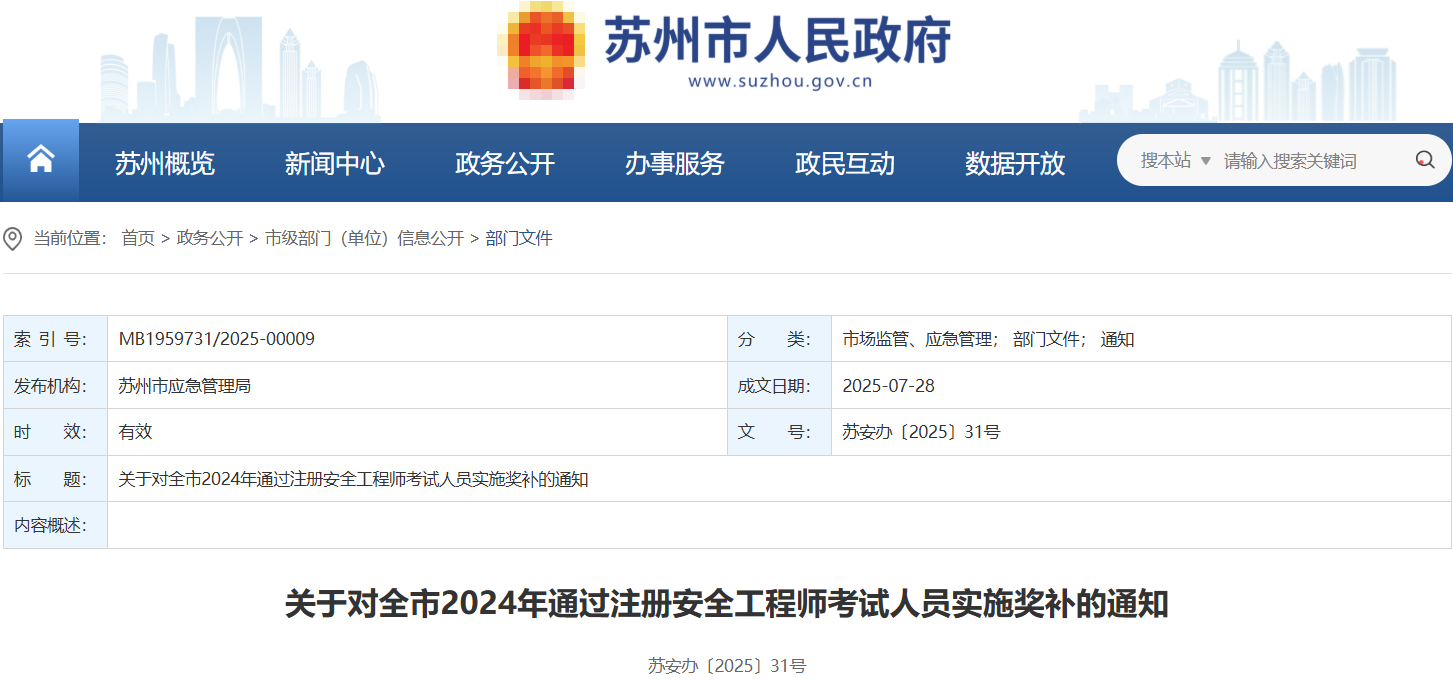Open 市级部门（单位）信息公开 breadcrumb link
The width and height of the screenshot is (1453, 680).
364,238
